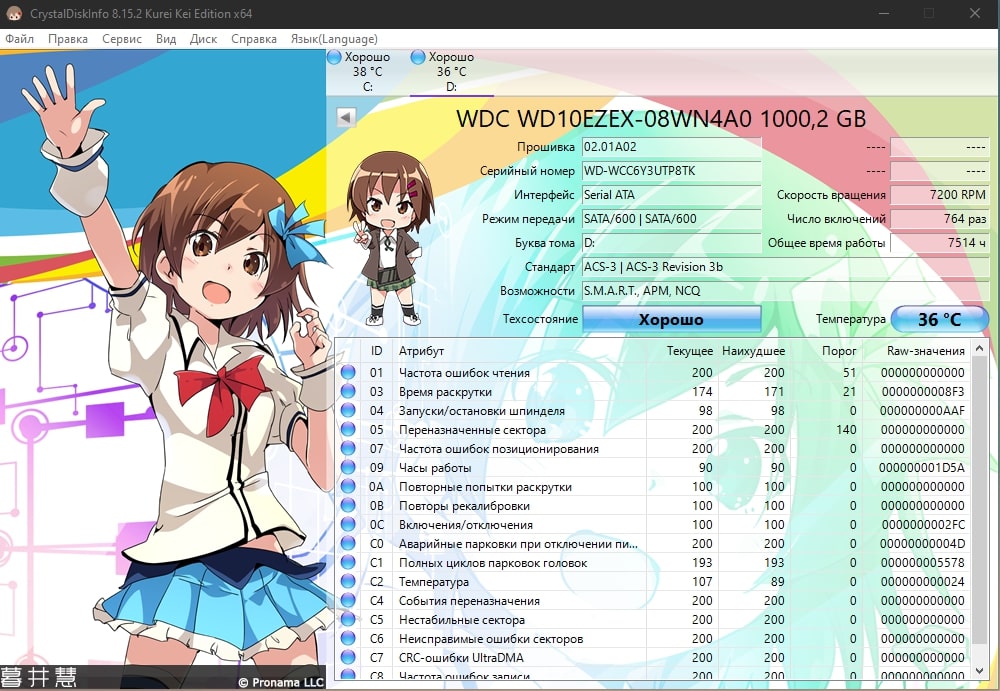Click status orb beside Reallocated Sectors row 05
The height and width of the screenshot is (691, 1000).
tap(348, 430)
